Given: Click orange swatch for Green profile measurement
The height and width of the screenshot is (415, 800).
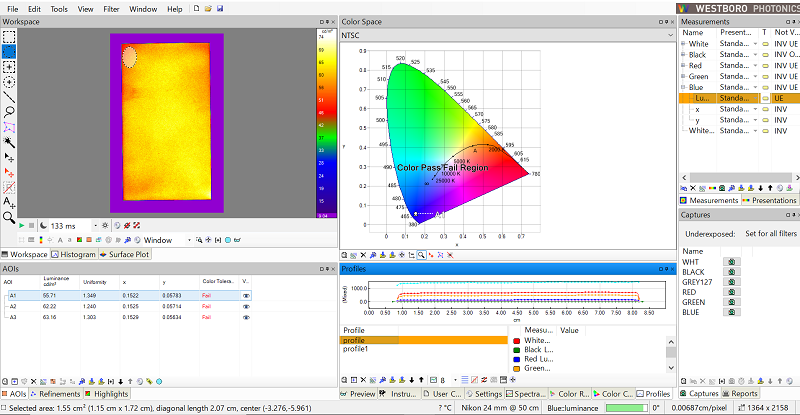Looking at the screenshot, I should tap(516, 369).
